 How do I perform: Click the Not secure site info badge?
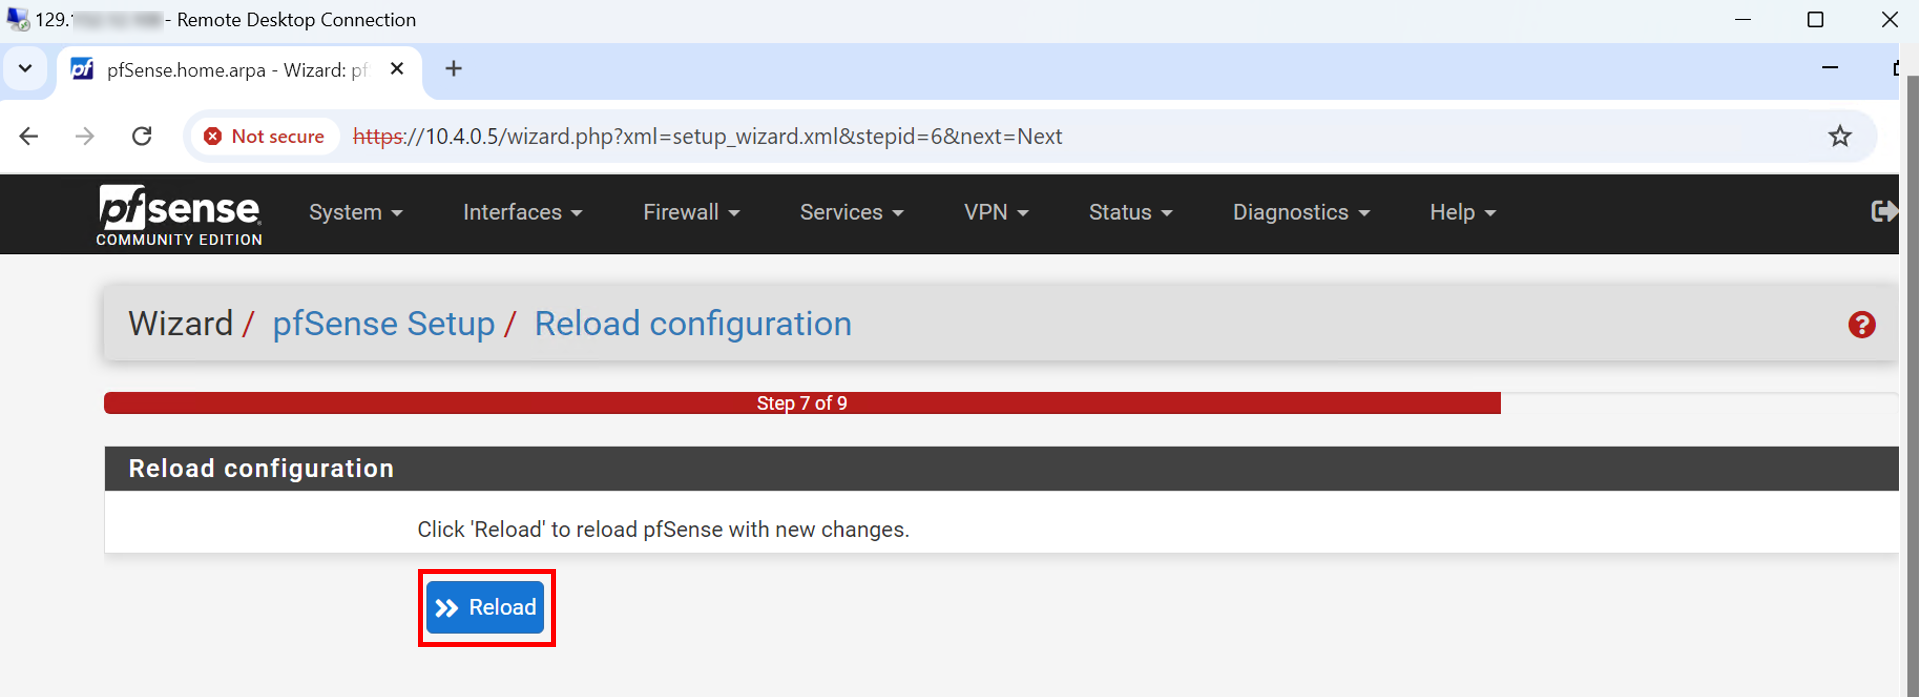(265, 136)
